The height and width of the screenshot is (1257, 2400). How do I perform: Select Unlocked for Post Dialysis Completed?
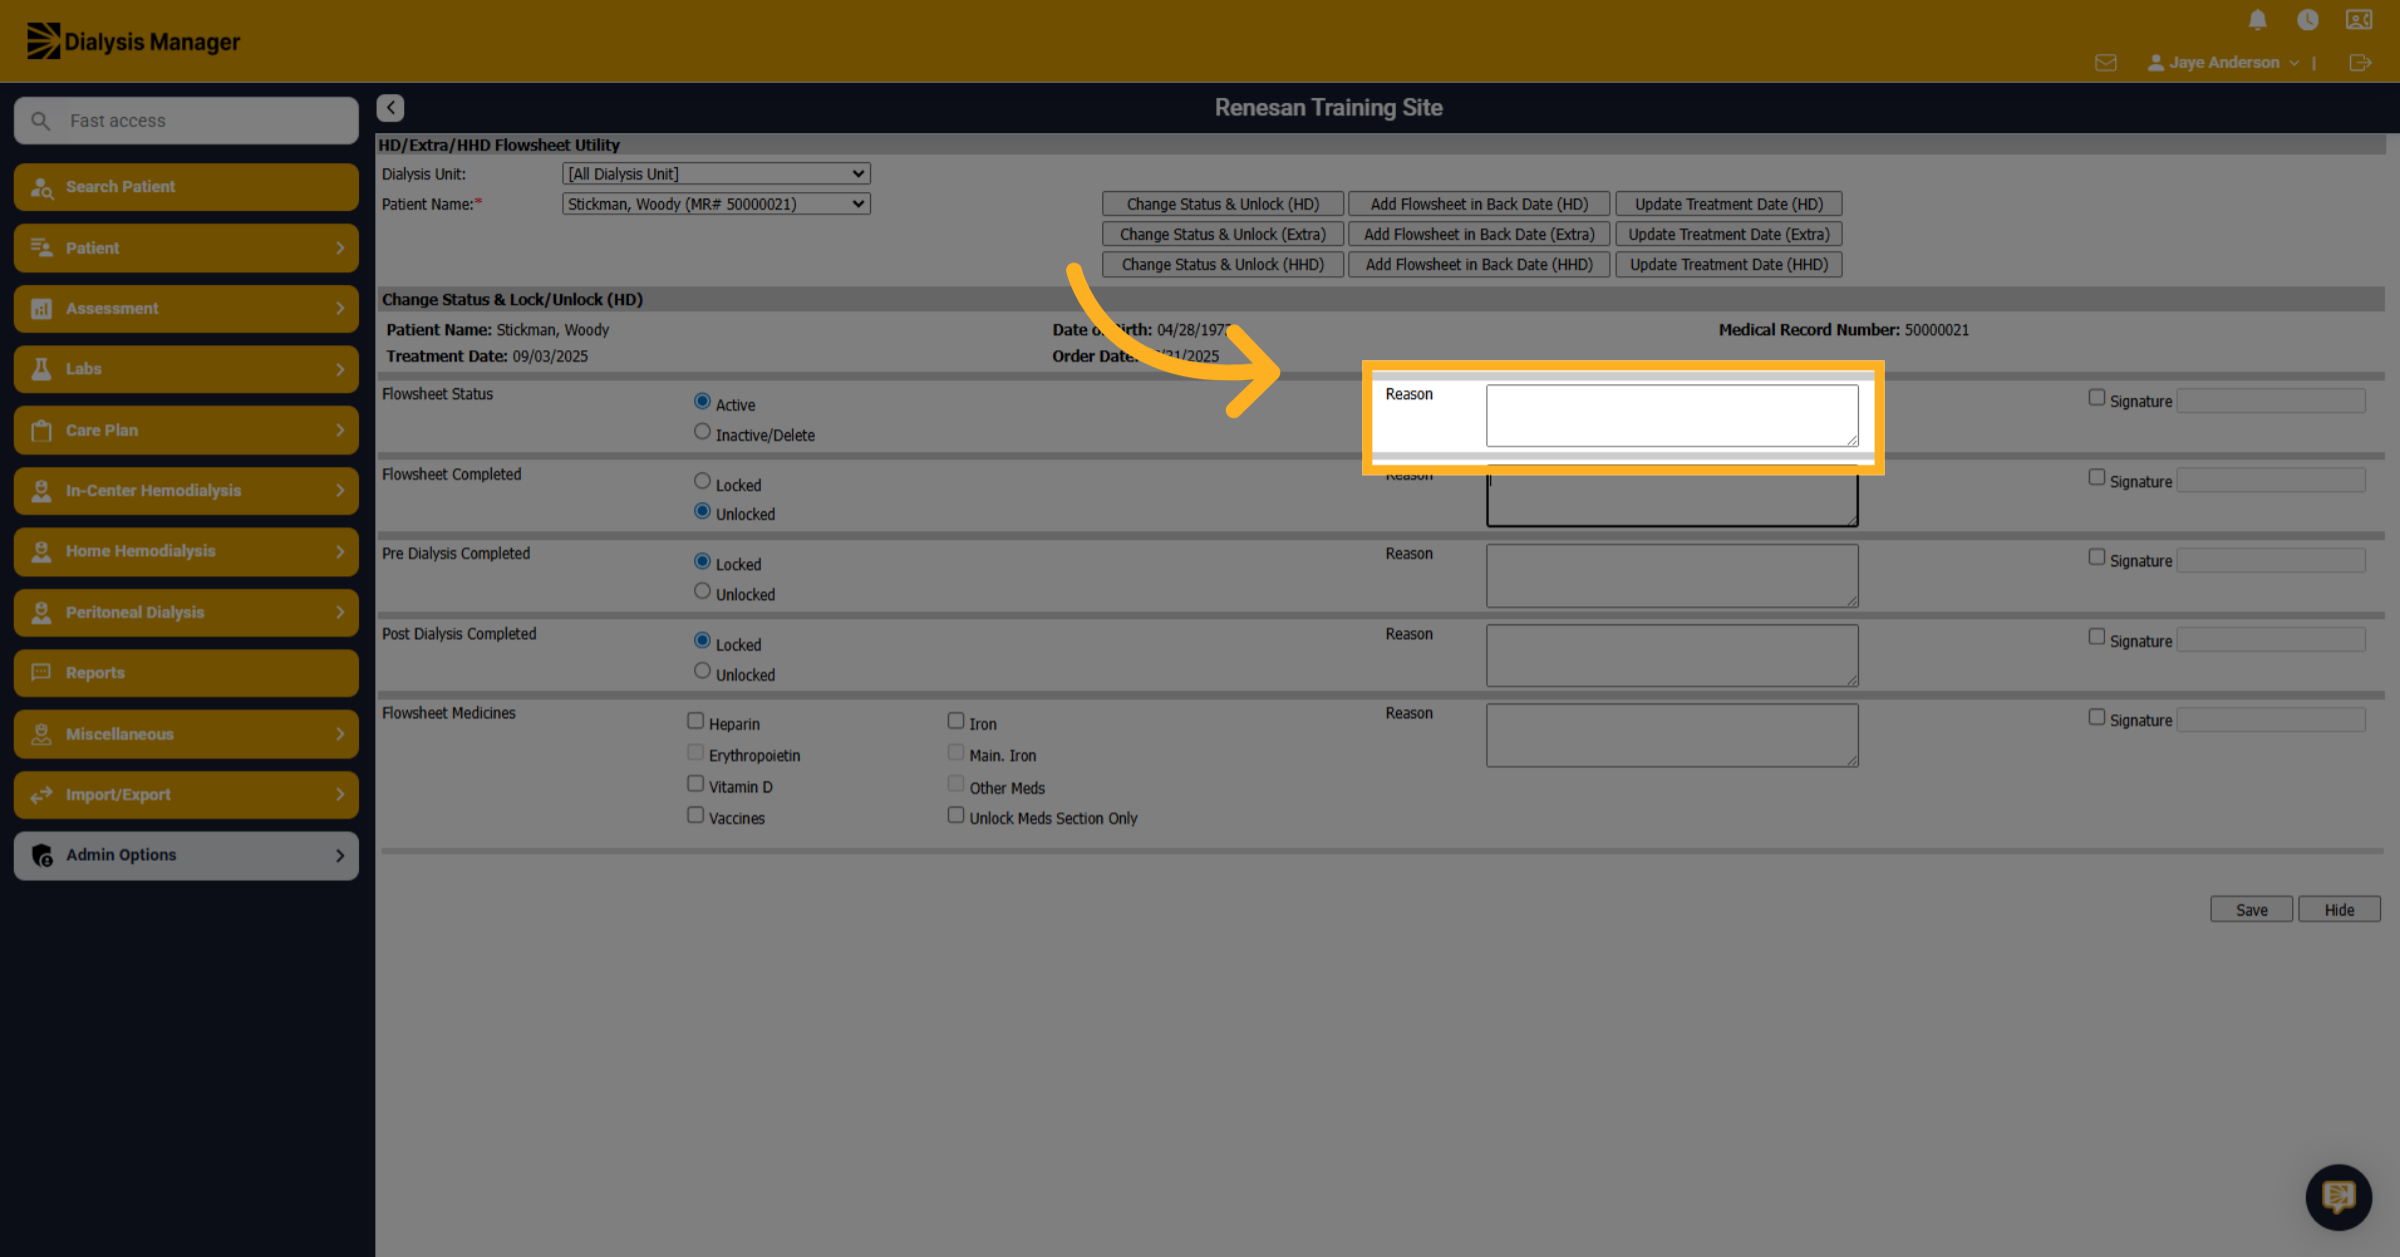tap(702, 671)
